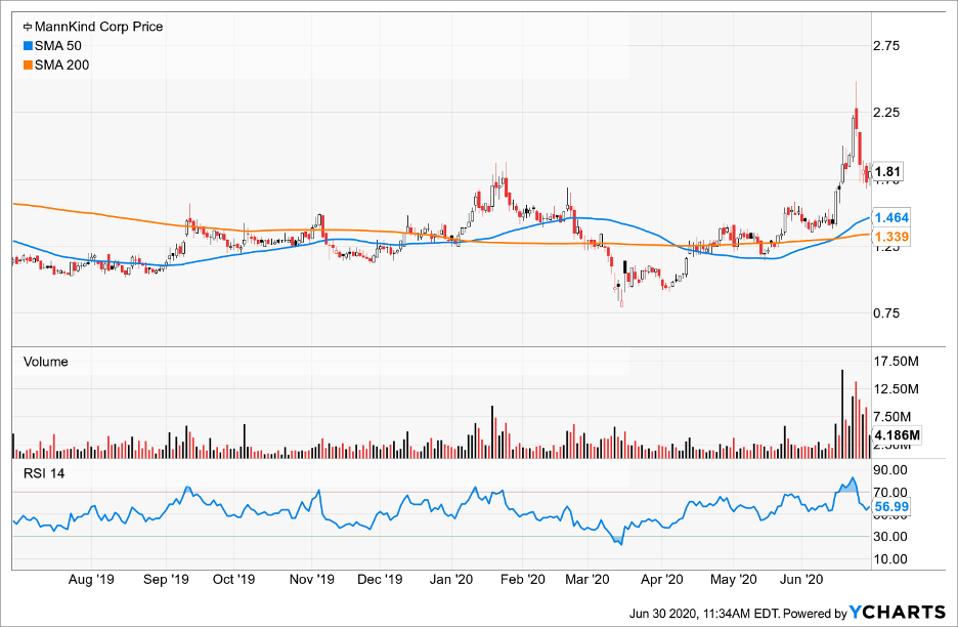958x627 pixels.
Task: Click the Mar '20 date axis label
Action: (x=587, y=579)
